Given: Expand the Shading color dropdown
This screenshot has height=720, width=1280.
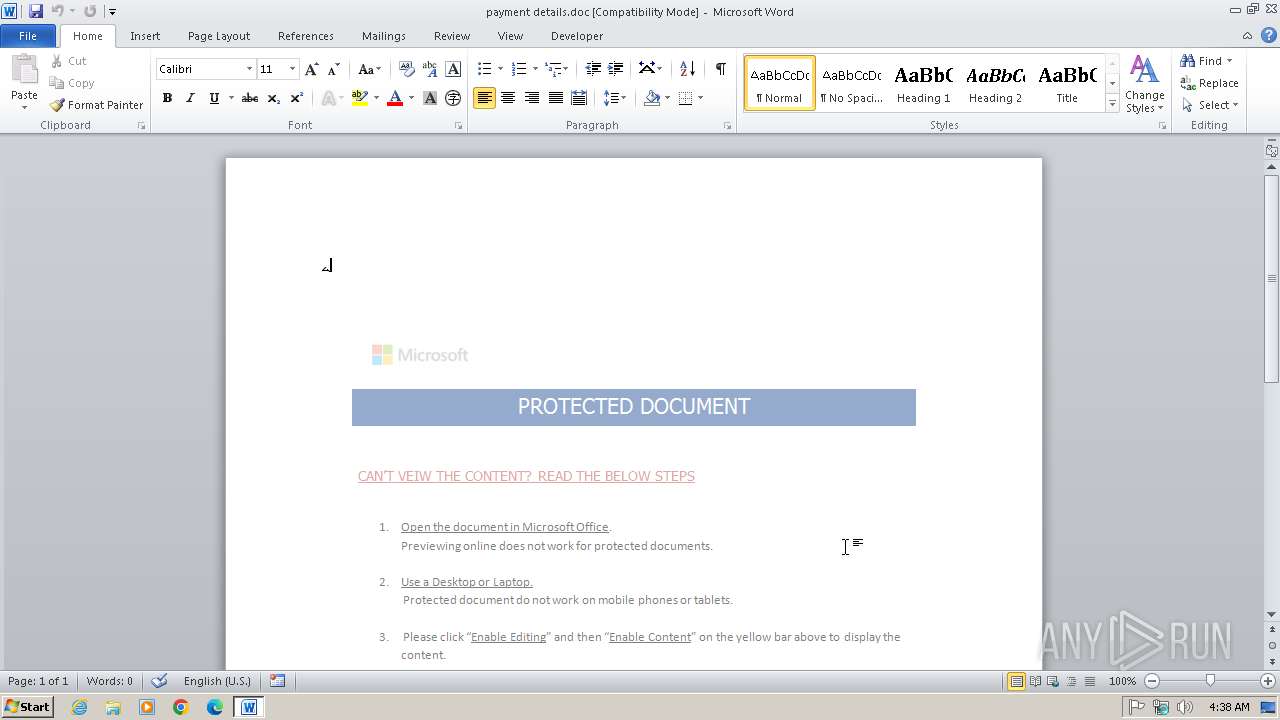Looking at the screenshot, I should coord(667,98).
